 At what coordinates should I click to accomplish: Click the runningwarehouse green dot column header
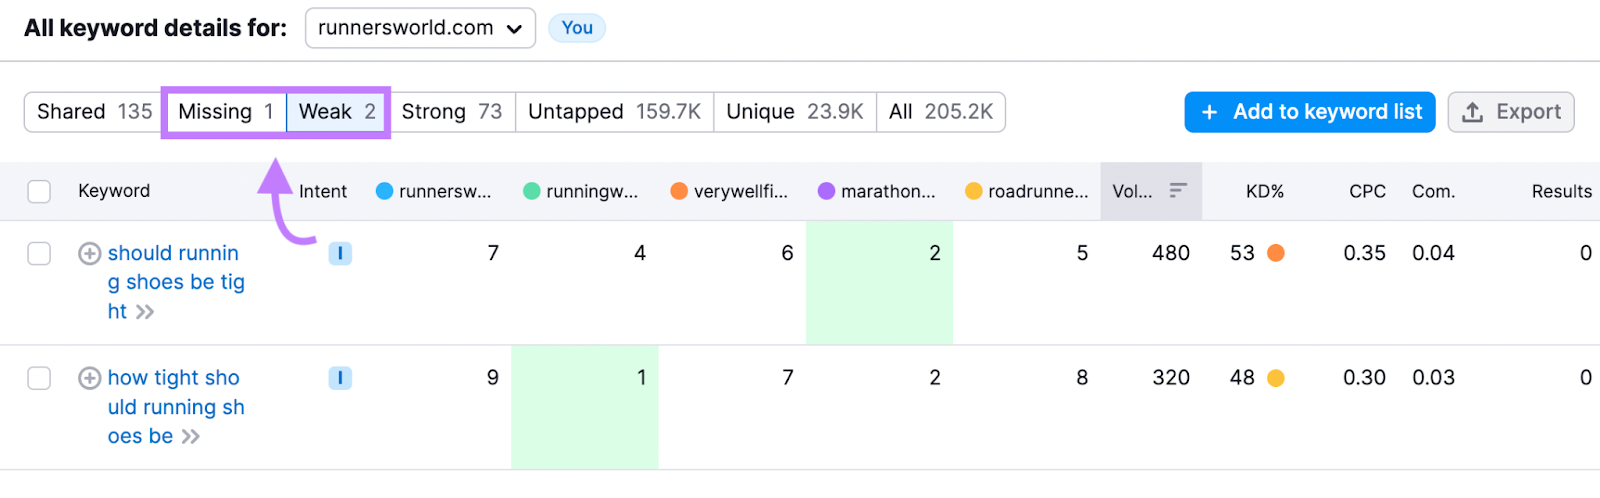pos(580,191)
